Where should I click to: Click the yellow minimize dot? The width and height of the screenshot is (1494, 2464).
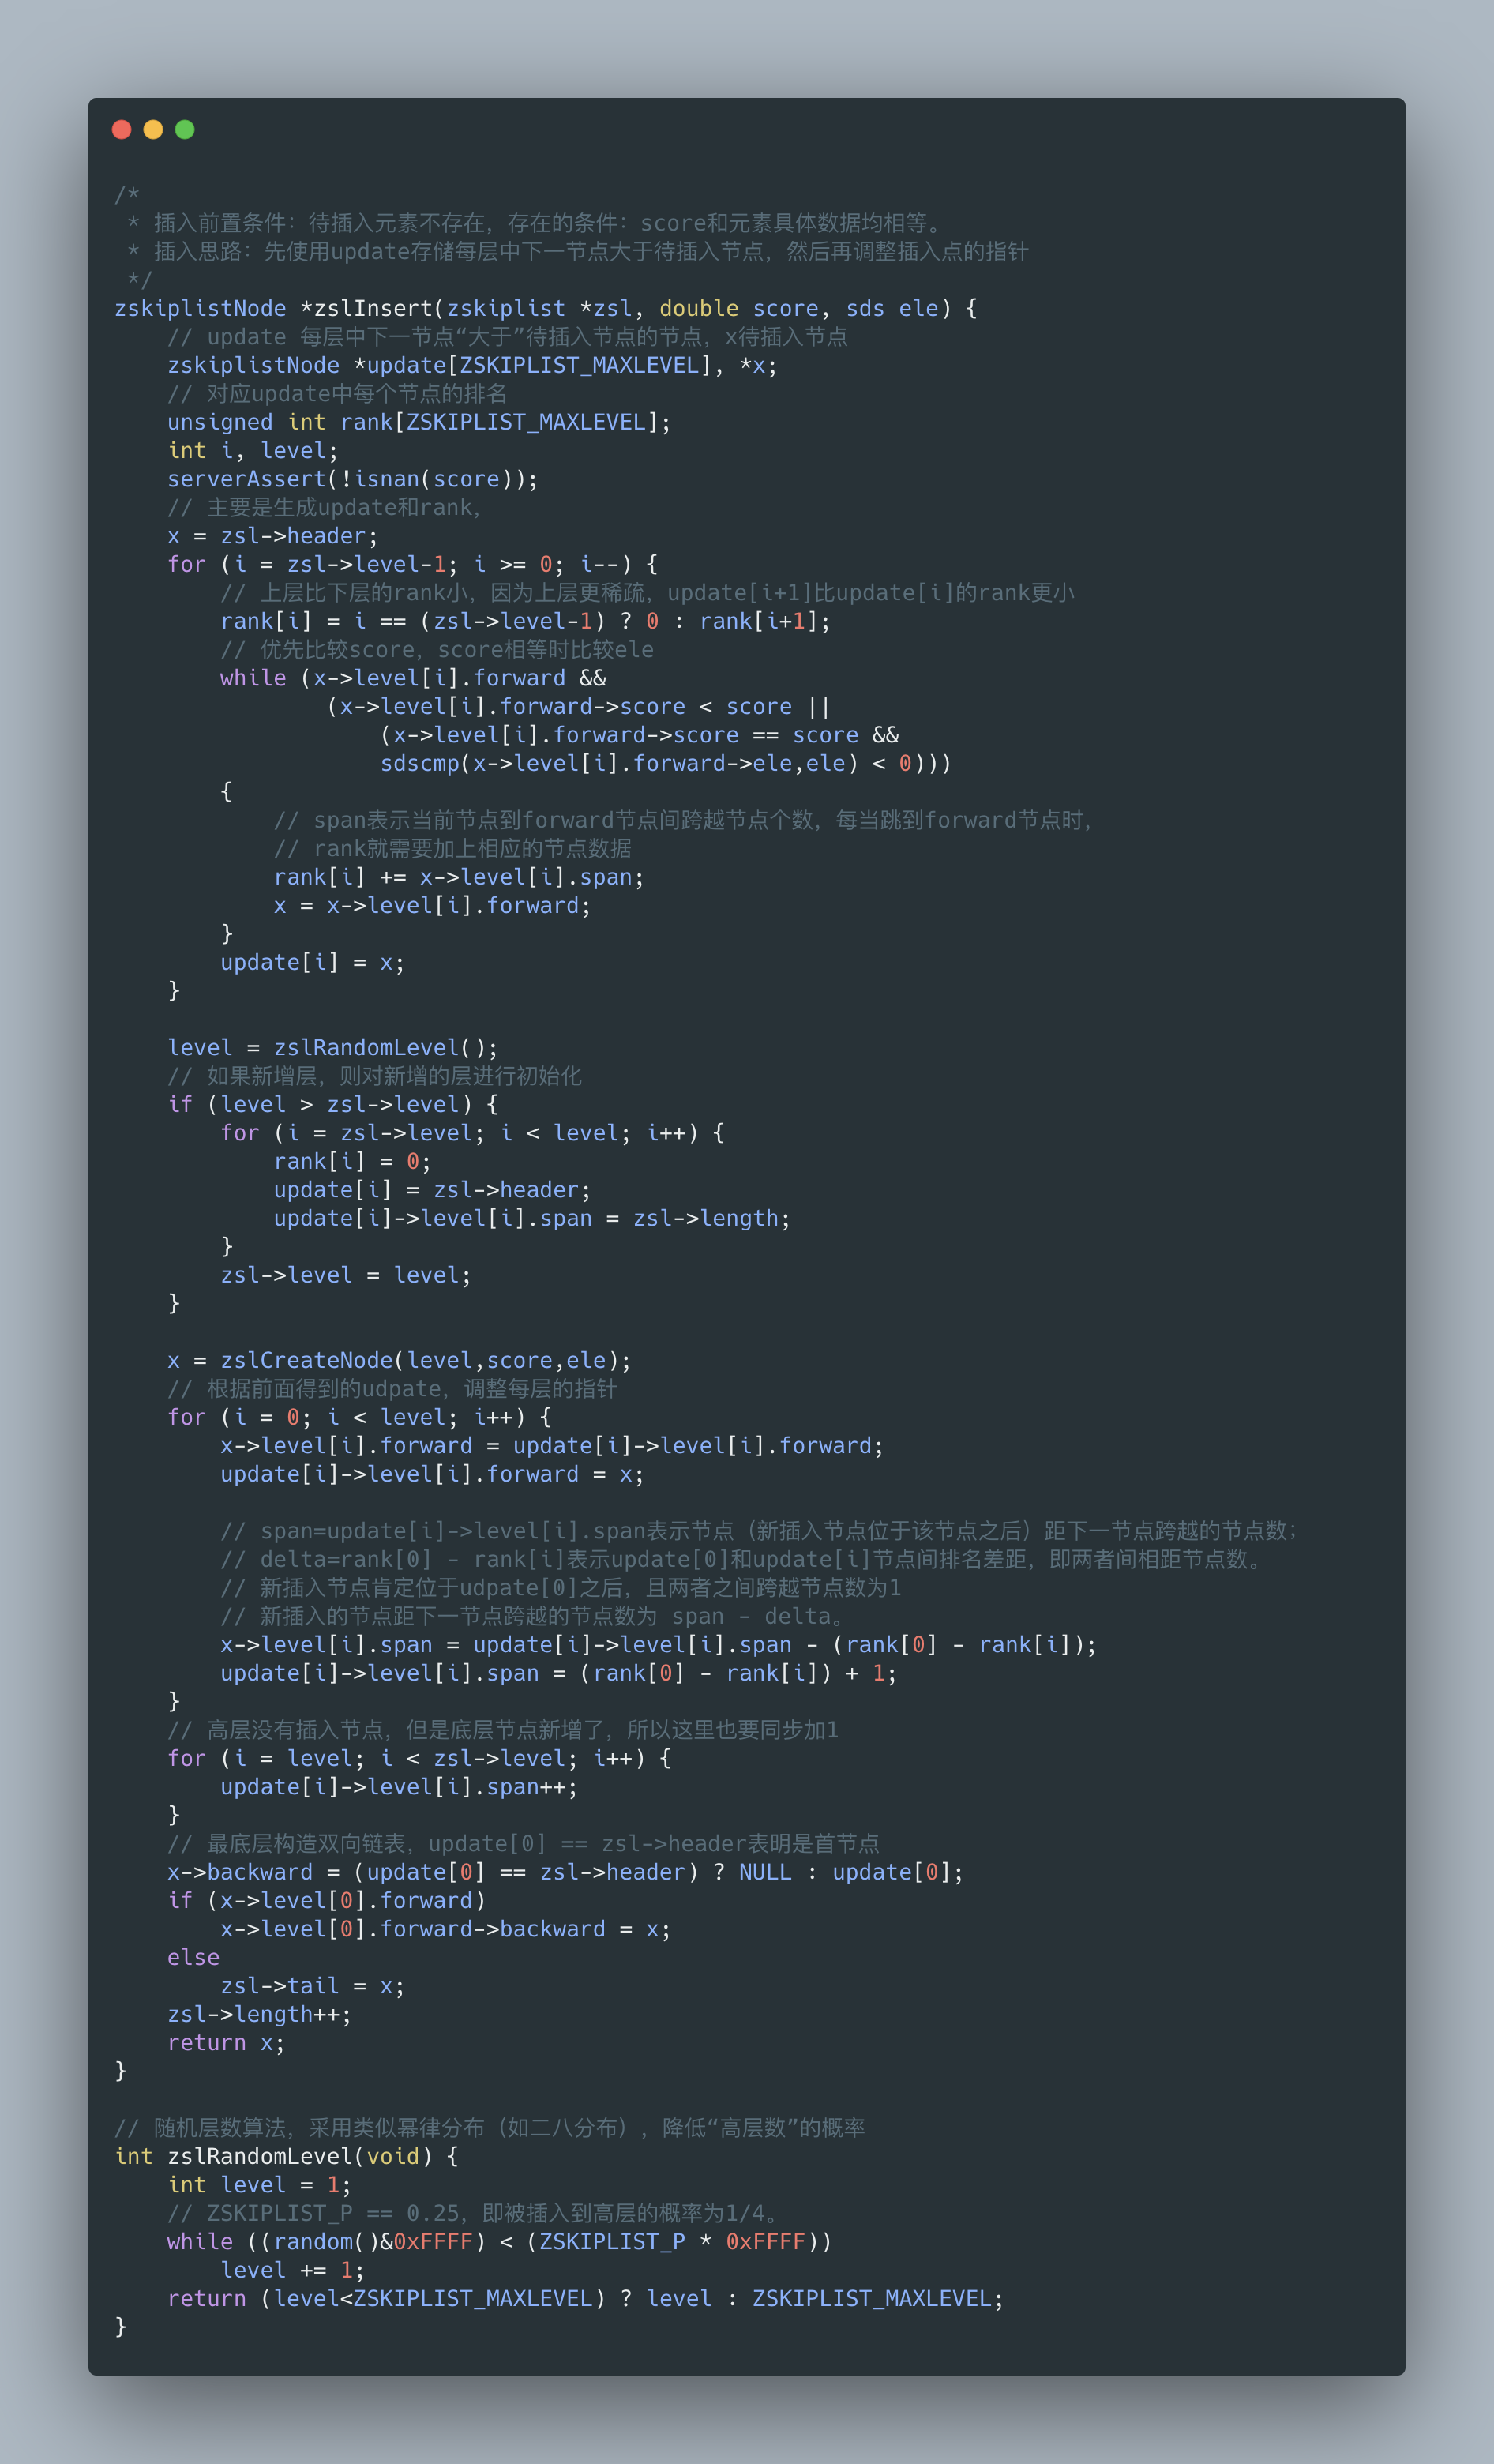click(153, 129)
